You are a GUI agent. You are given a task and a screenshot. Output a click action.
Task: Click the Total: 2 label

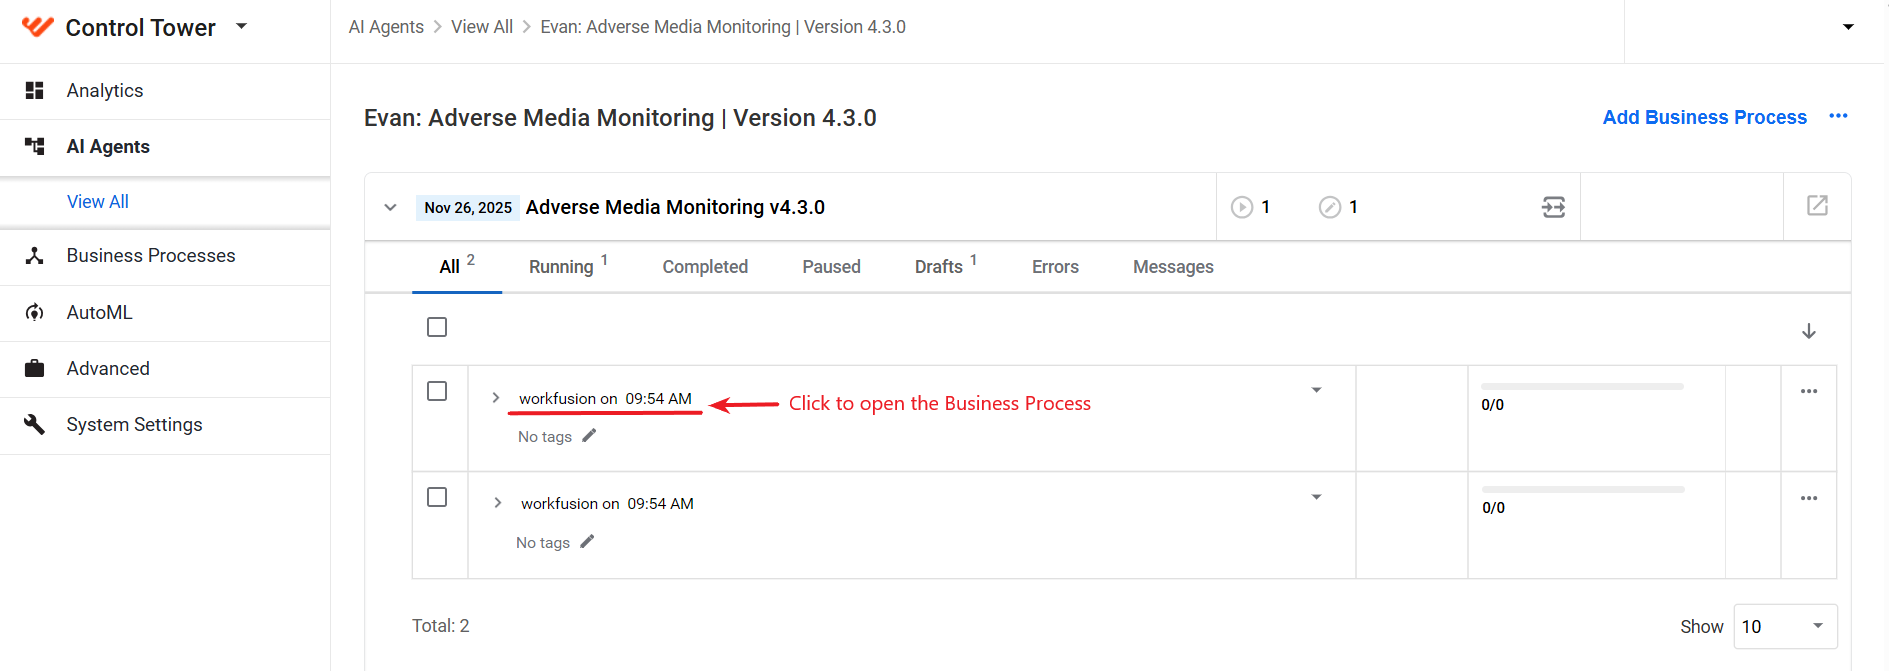(x=441, y=626)
